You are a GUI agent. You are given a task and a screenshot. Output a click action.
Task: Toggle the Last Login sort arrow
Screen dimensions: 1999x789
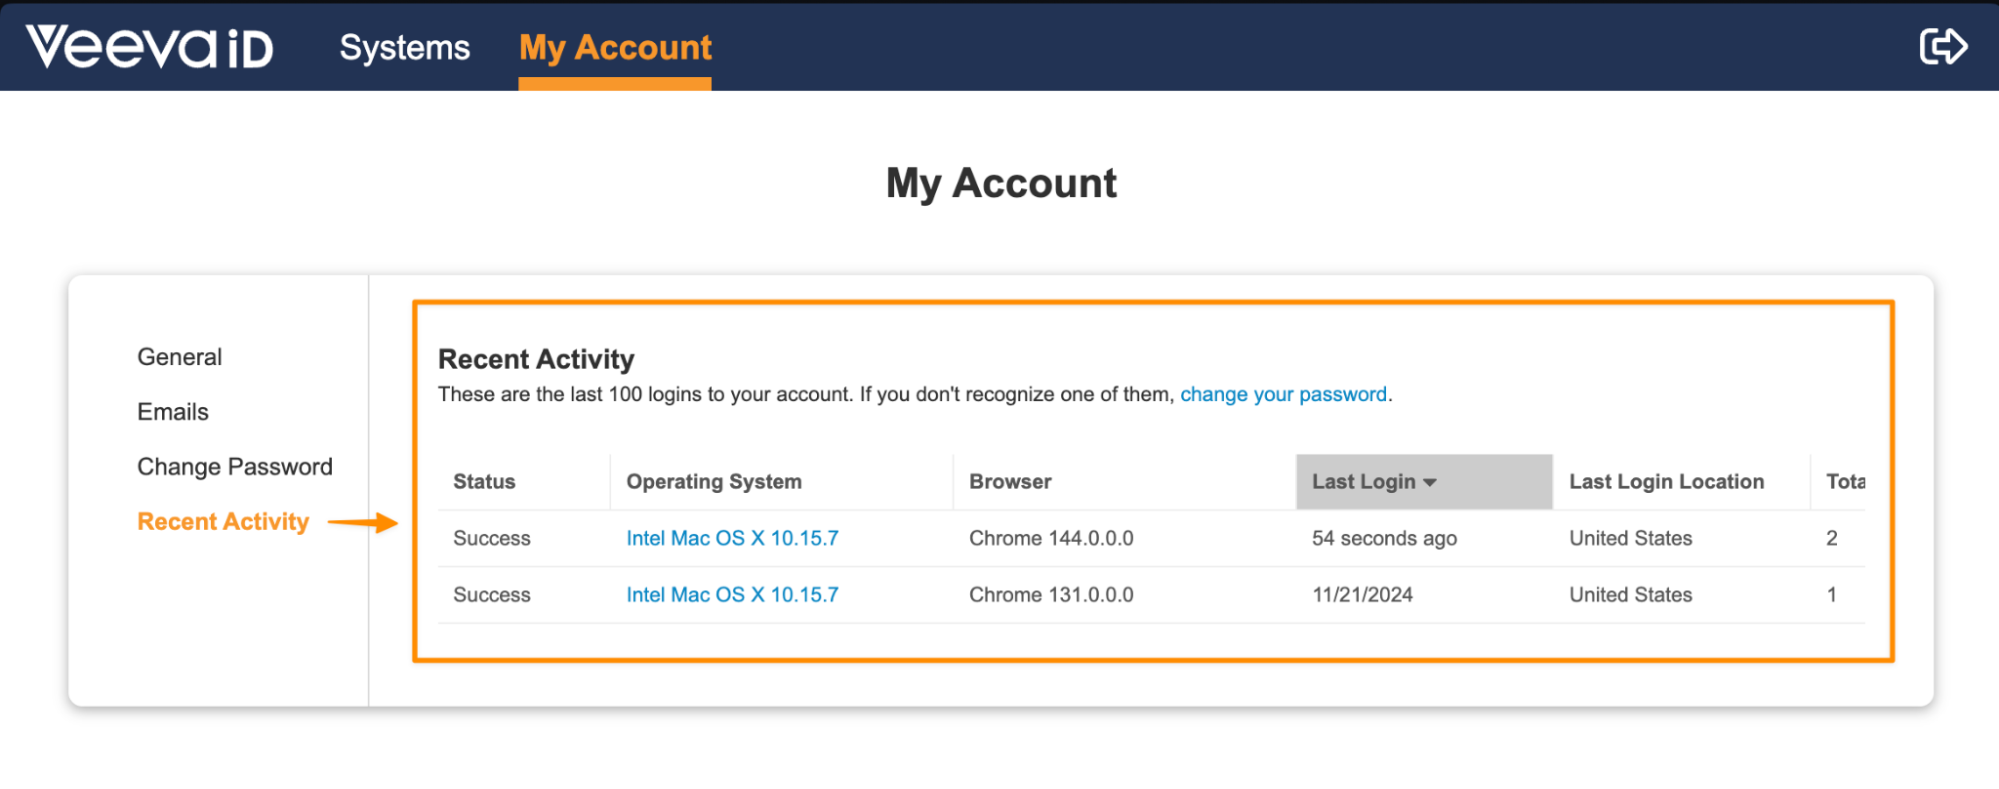[1430, 482]
